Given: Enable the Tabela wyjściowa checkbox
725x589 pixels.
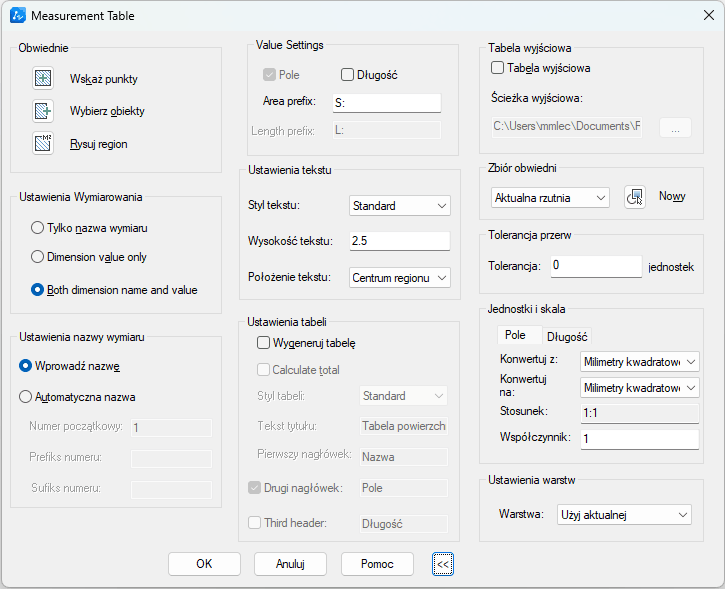Looking at the screenshot, I should [498, 69].
